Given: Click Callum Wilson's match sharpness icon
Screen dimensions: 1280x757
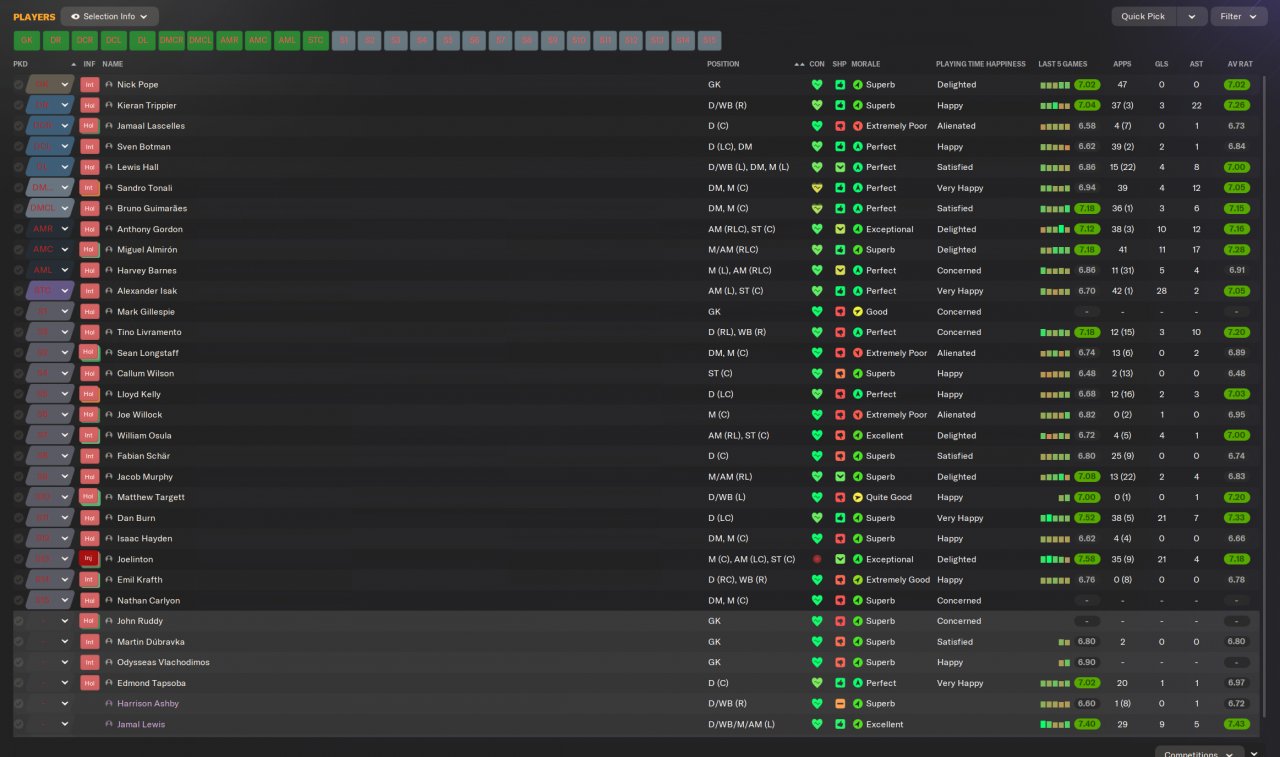Looking at the screenshot, I should (840, 374).
